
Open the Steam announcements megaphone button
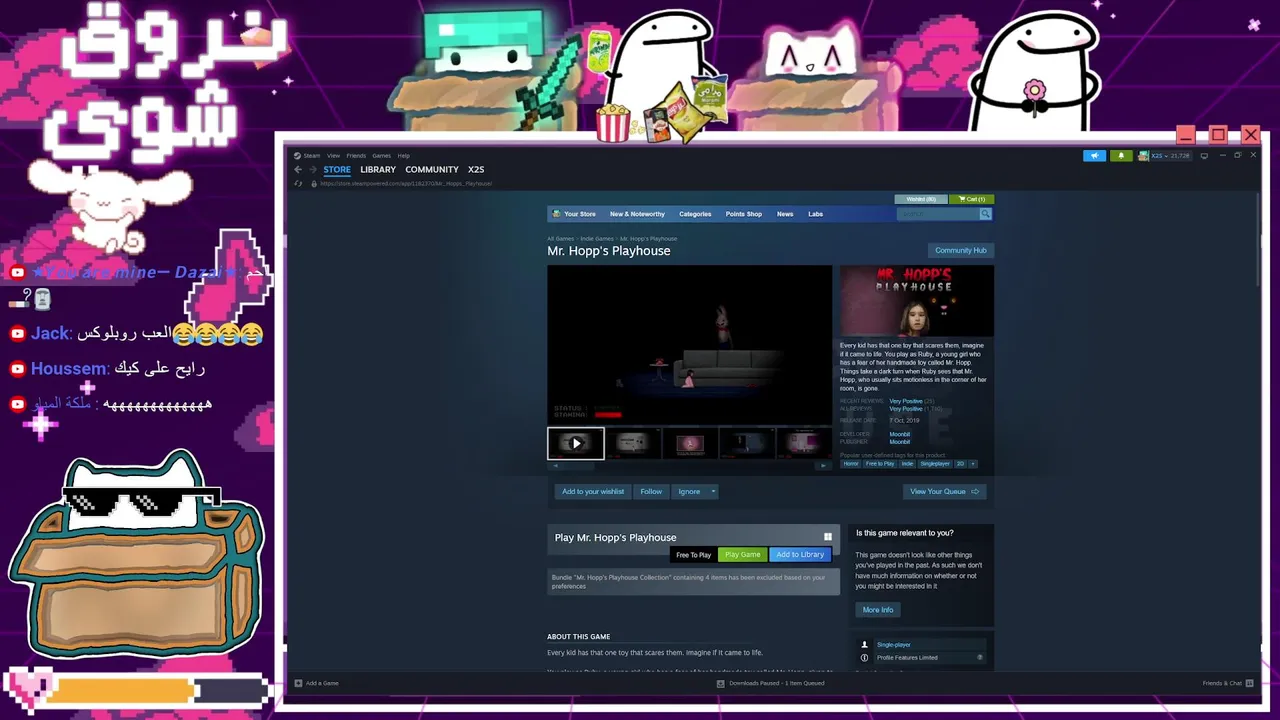tap(1094, 156)
